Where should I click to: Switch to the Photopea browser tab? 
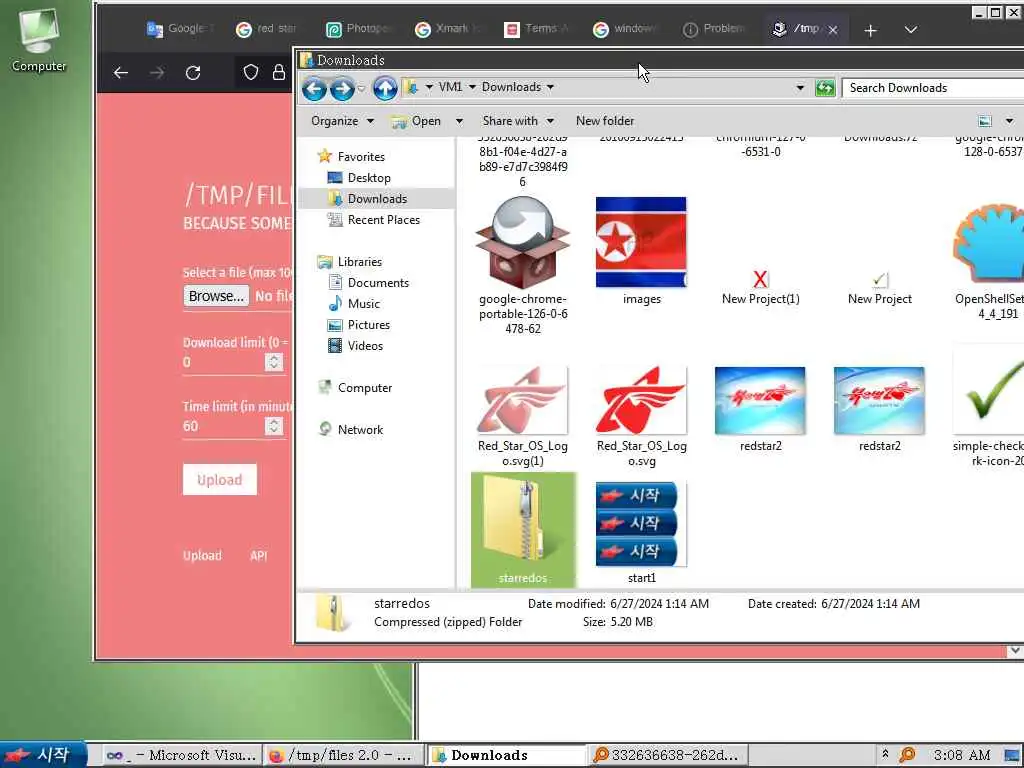358,29
